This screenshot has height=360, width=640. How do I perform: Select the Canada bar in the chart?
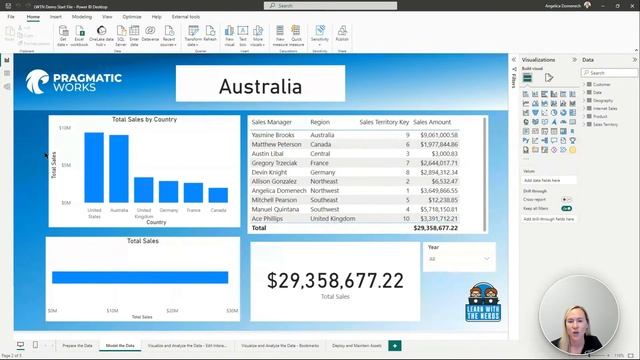pyautogui.click(x=218, y=195)
